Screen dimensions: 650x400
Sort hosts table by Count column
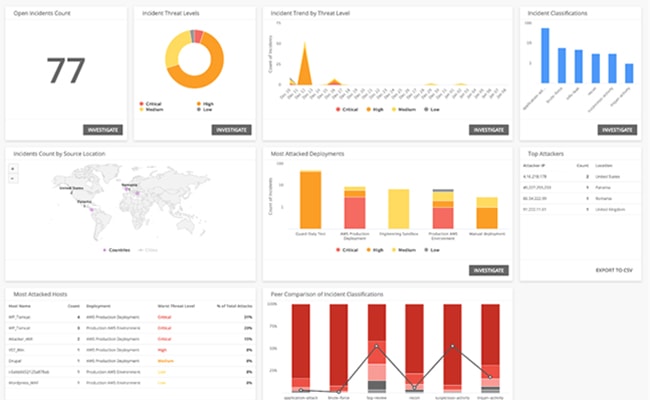point(73,306)
